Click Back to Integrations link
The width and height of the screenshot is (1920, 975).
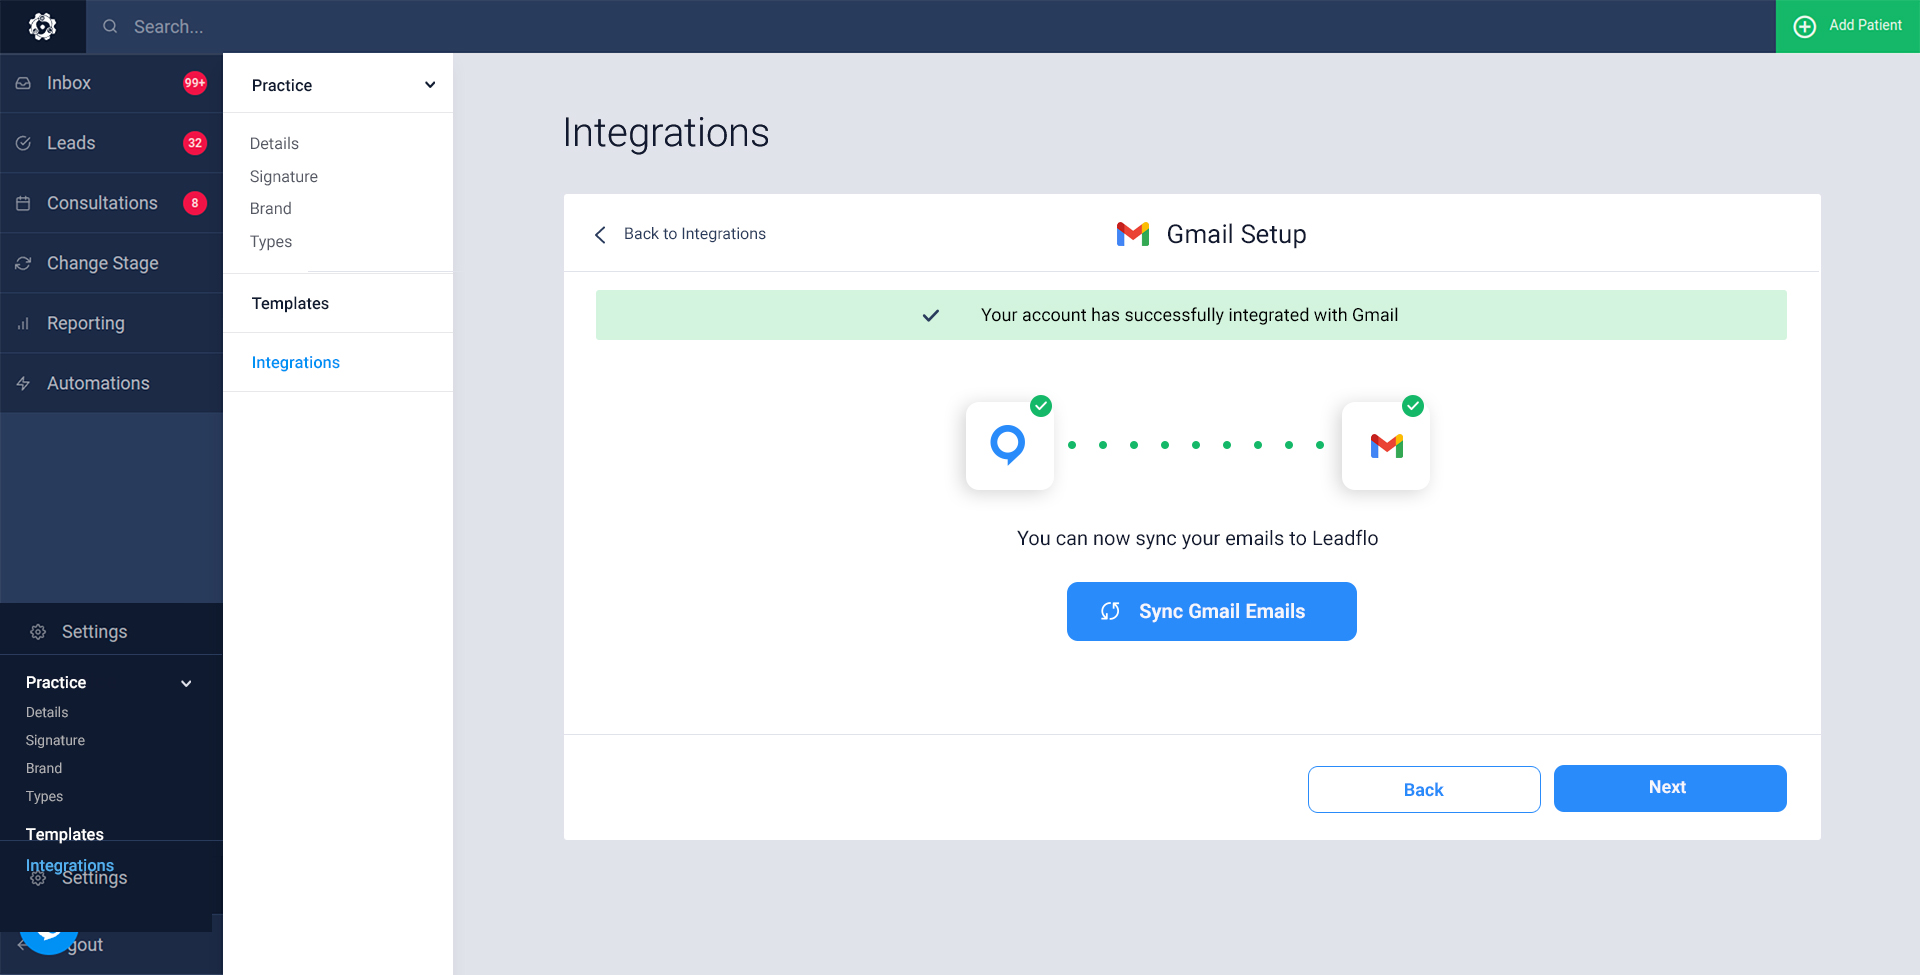(x=695, y=233)
